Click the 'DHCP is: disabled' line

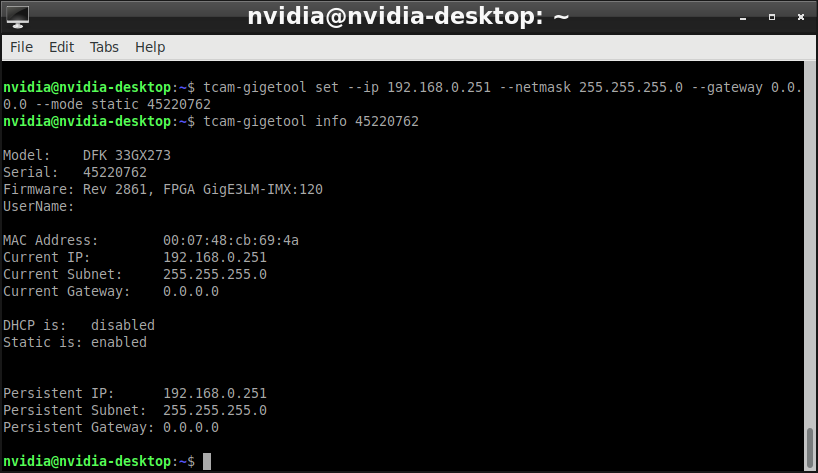[79, 325]
